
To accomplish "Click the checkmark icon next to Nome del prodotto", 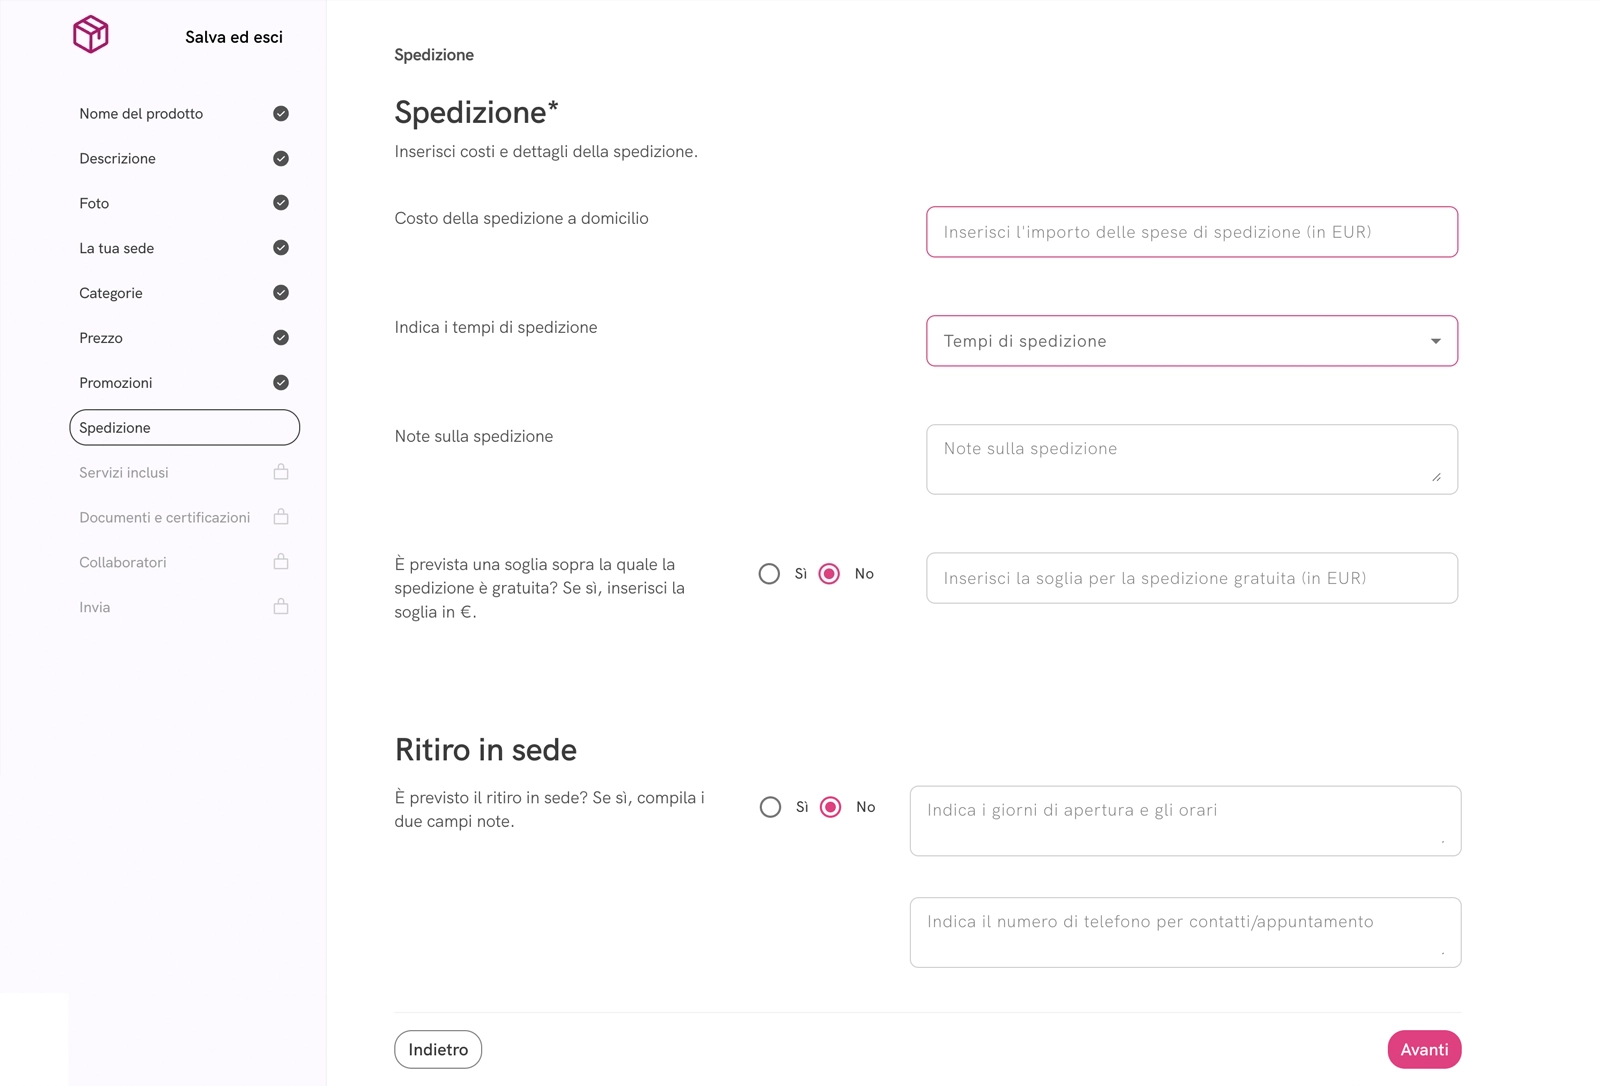I will click(x=281, y=113).
